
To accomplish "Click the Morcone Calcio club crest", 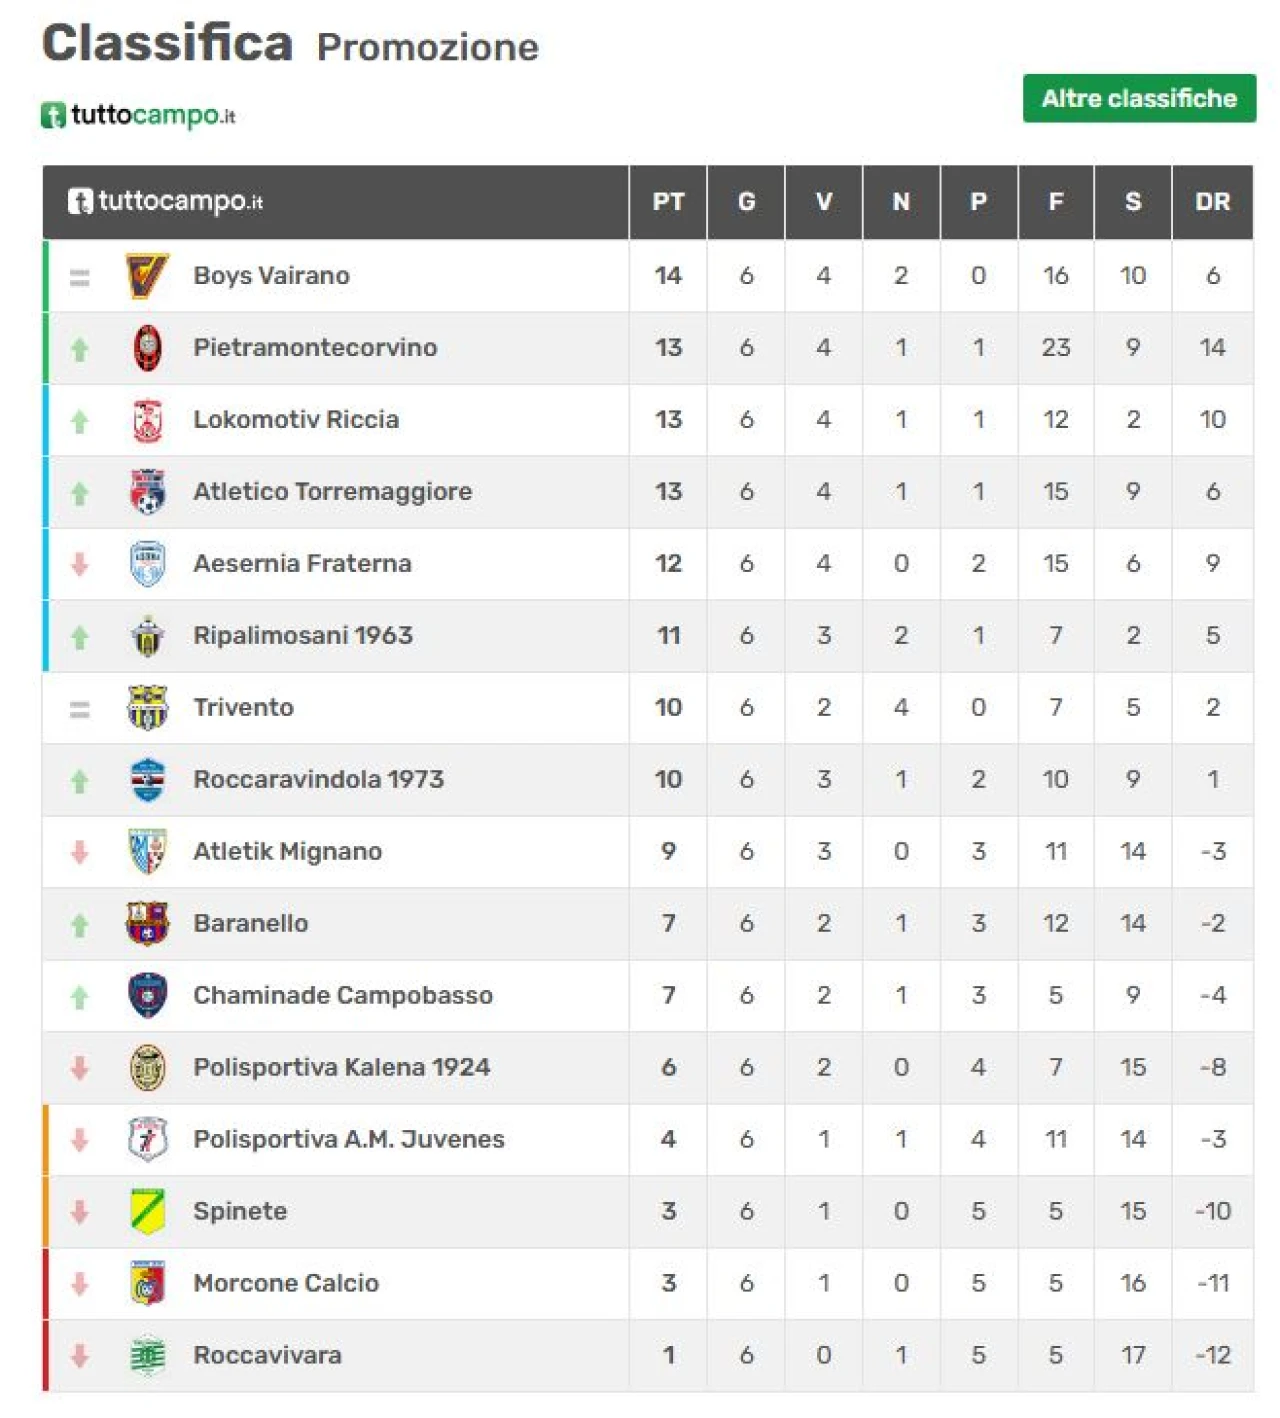I will point(147,1284).
